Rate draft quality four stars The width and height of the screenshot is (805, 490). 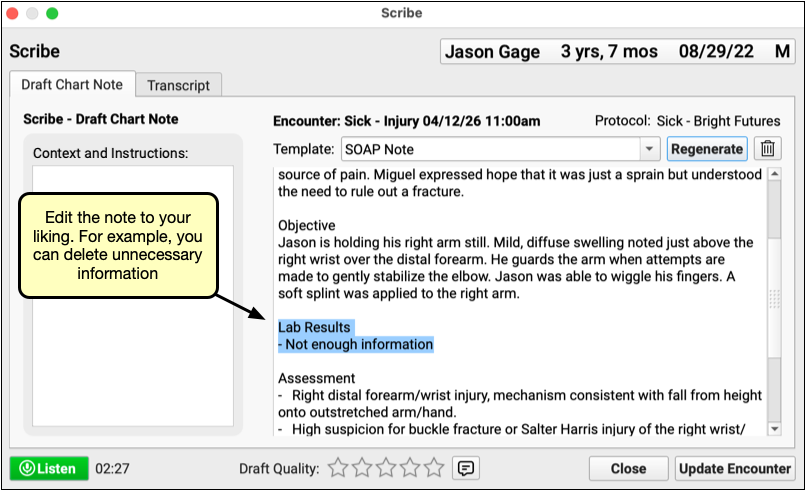coord(409,468)
